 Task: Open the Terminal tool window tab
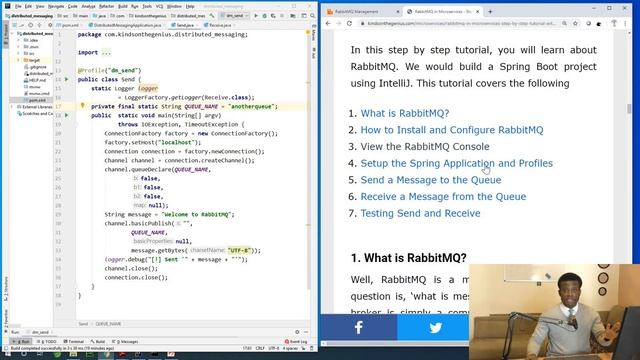click(74, 341)
